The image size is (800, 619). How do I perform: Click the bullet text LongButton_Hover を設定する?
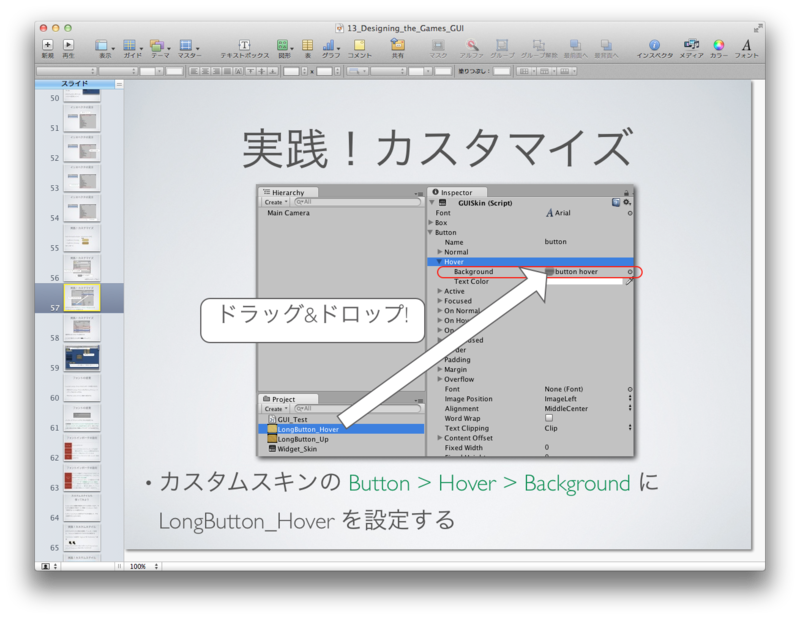306,521
